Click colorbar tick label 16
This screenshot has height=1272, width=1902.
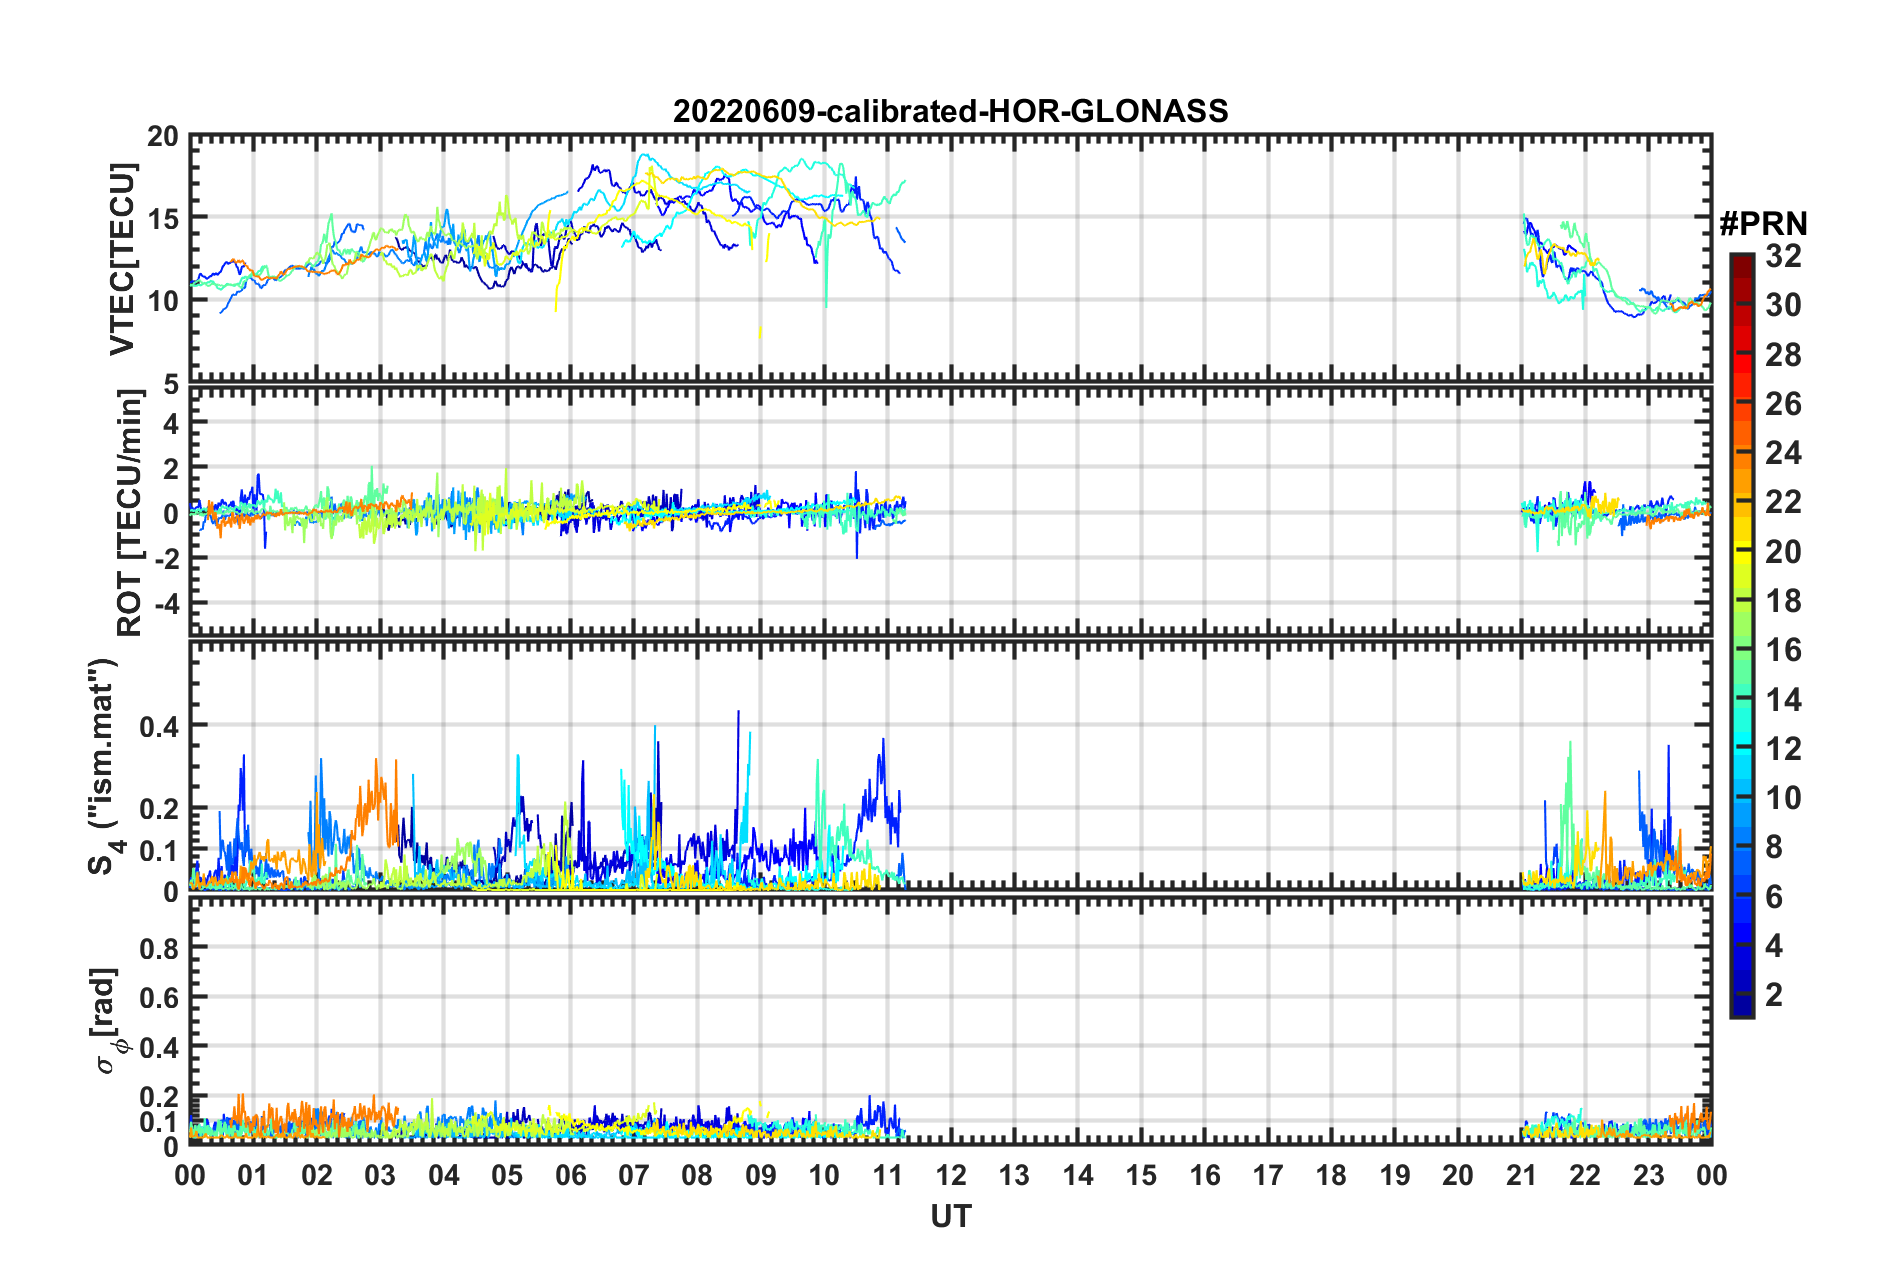(1783, 650)
